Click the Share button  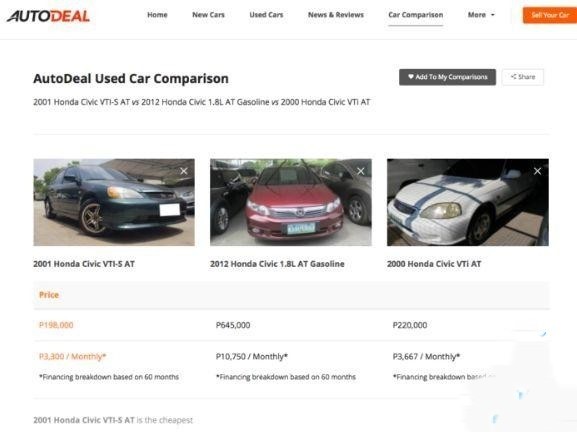[x=523, y=77]
